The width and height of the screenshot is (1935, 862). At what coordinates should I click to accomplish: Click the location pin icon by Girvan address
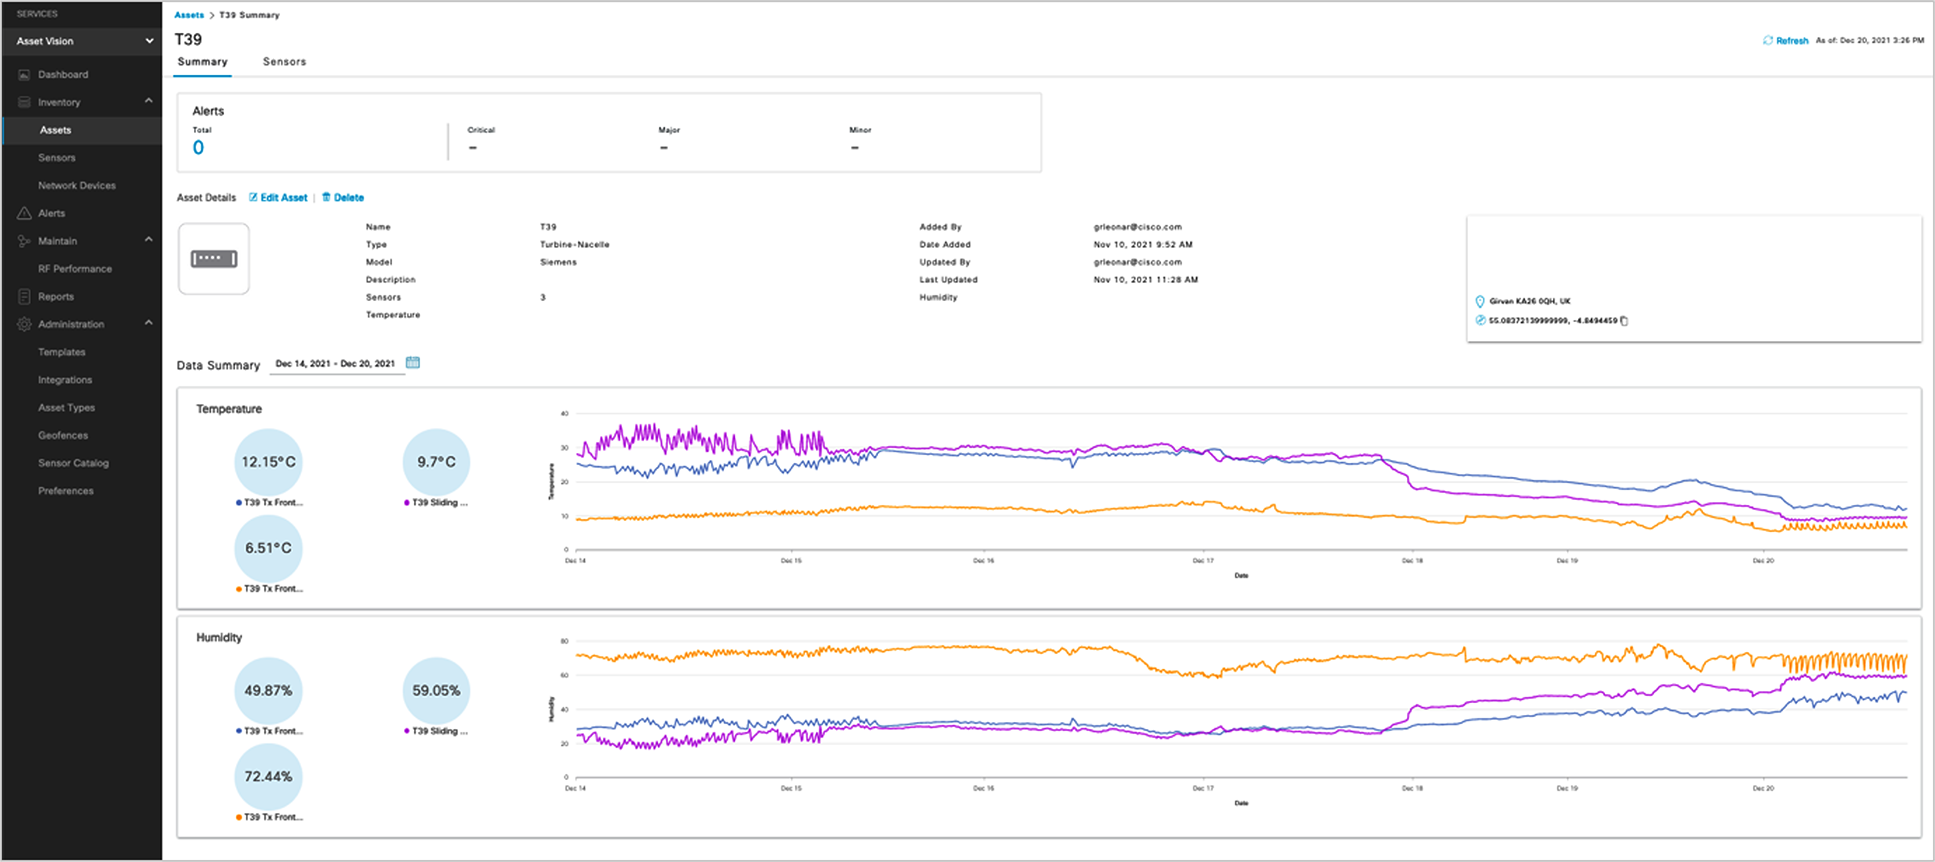tap(1480, 301)
